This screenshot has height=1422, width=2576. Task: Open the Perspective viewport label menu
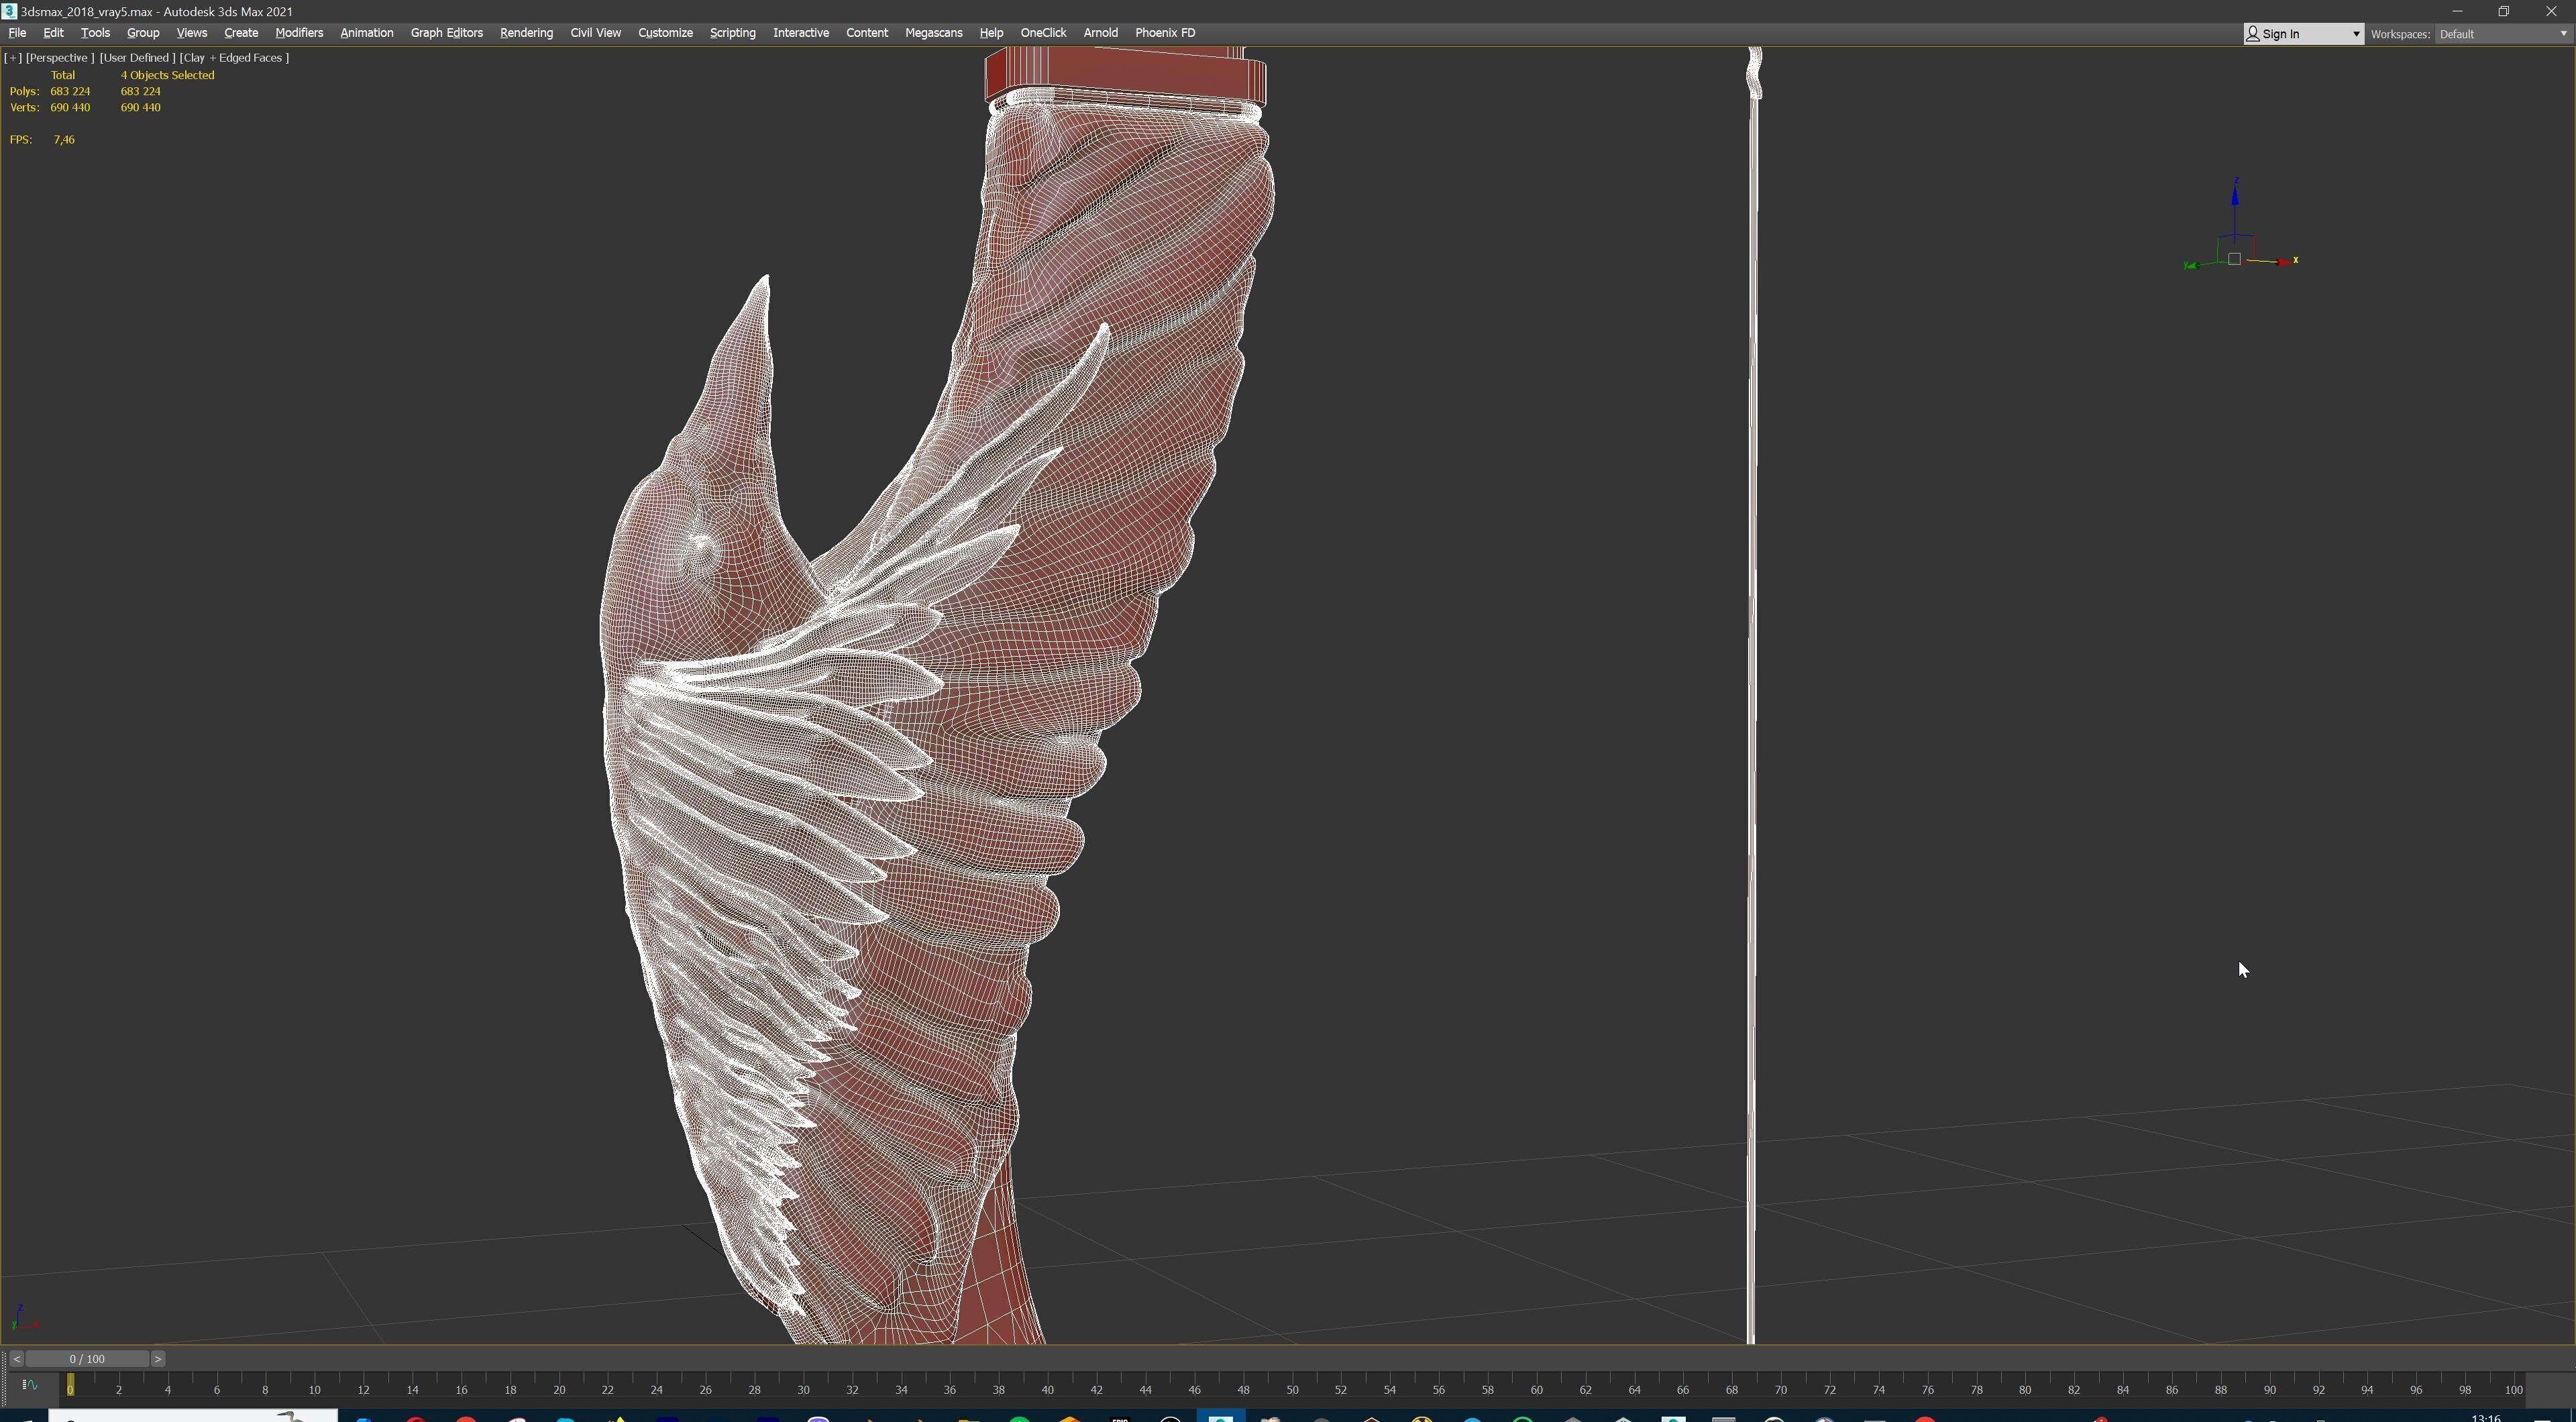click(x=59, y=58)
